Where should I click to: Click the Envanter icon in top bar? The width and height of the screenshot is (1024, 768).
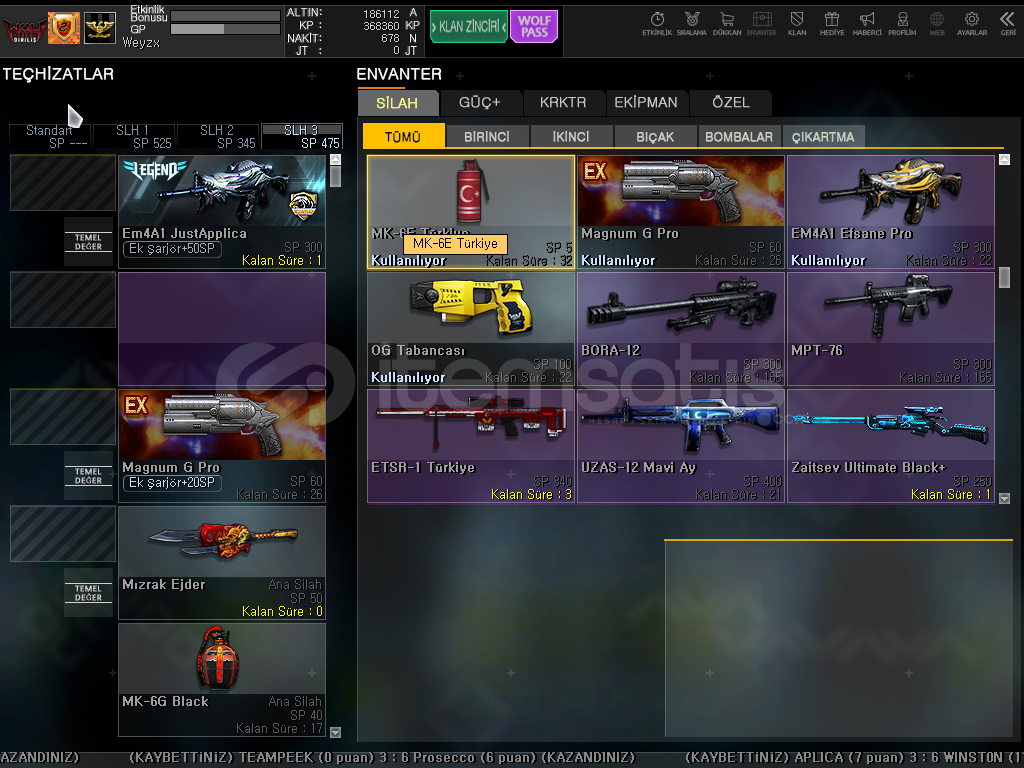click(x=761, y=24)
